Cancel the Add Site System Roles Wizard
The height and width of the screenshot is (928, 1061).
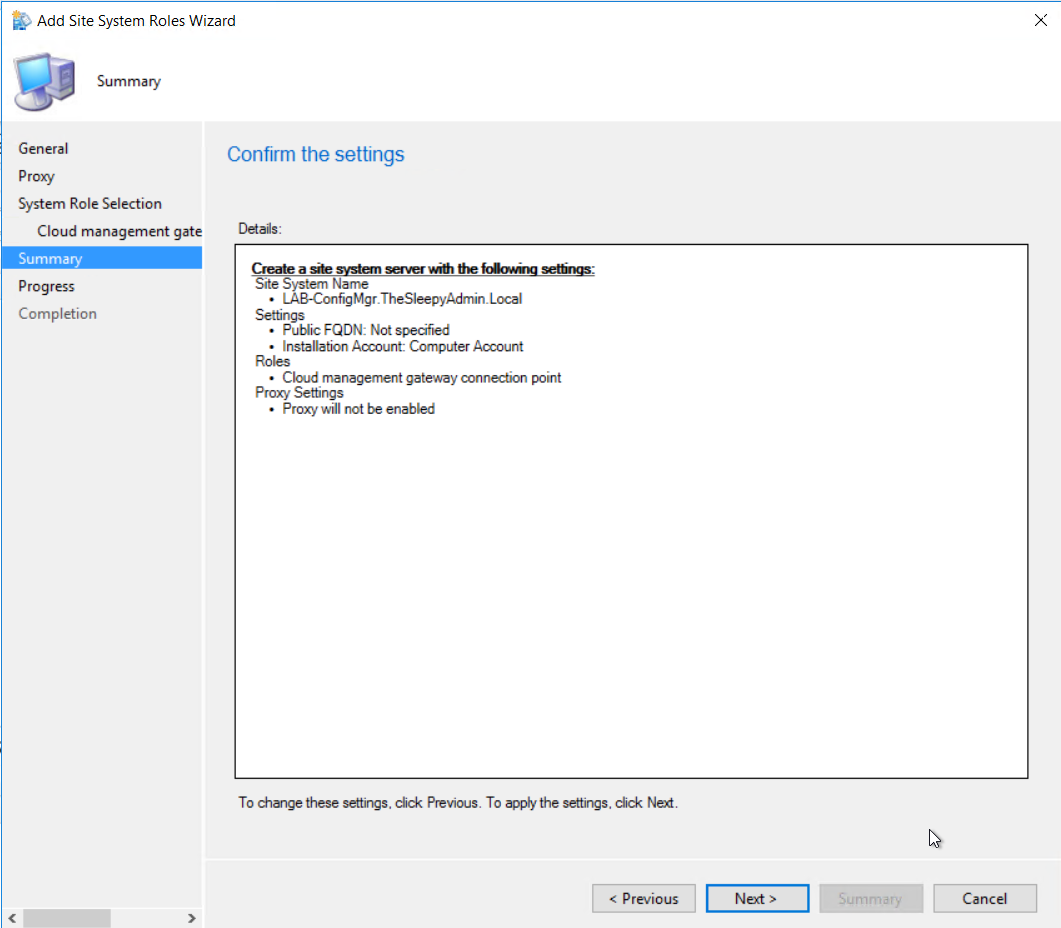[x=985, y=898]
